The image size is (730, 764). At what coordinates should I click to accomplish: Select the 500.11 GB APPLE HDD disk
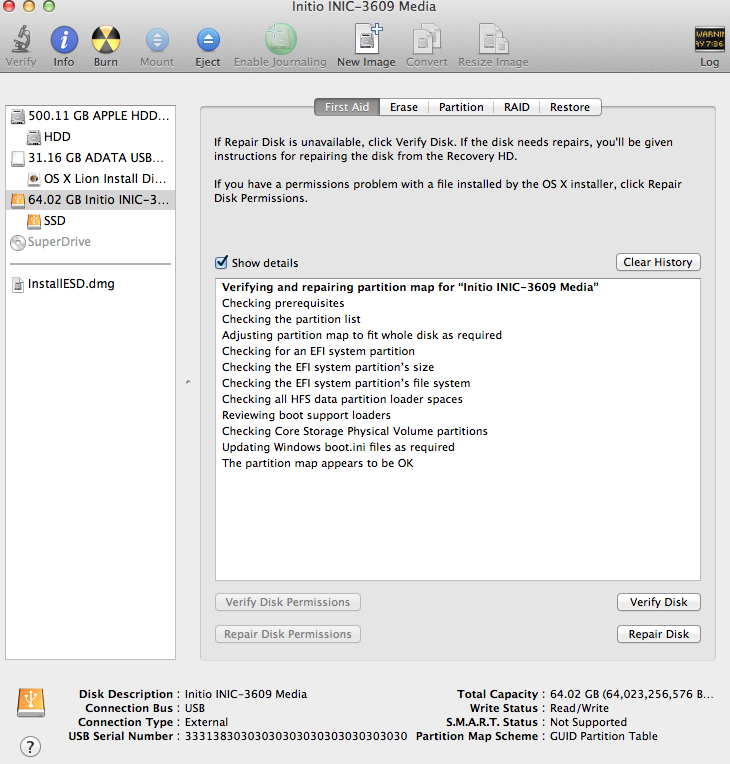(91, 116)
